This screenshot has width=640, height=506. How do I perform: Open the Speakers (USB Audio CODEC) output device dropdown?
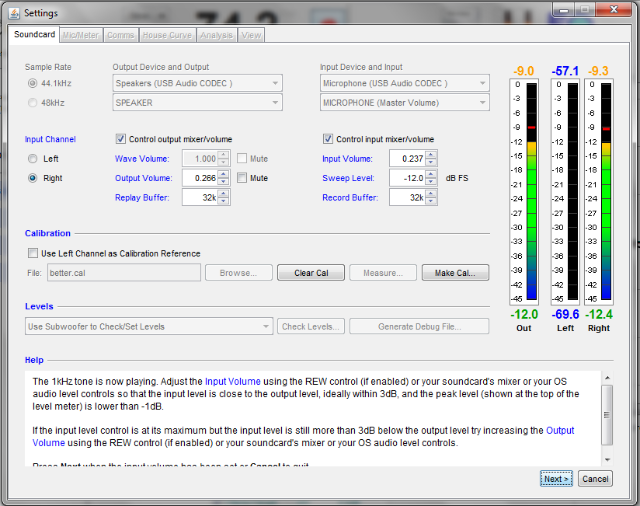pyautogui.click(x=198, y=83)
